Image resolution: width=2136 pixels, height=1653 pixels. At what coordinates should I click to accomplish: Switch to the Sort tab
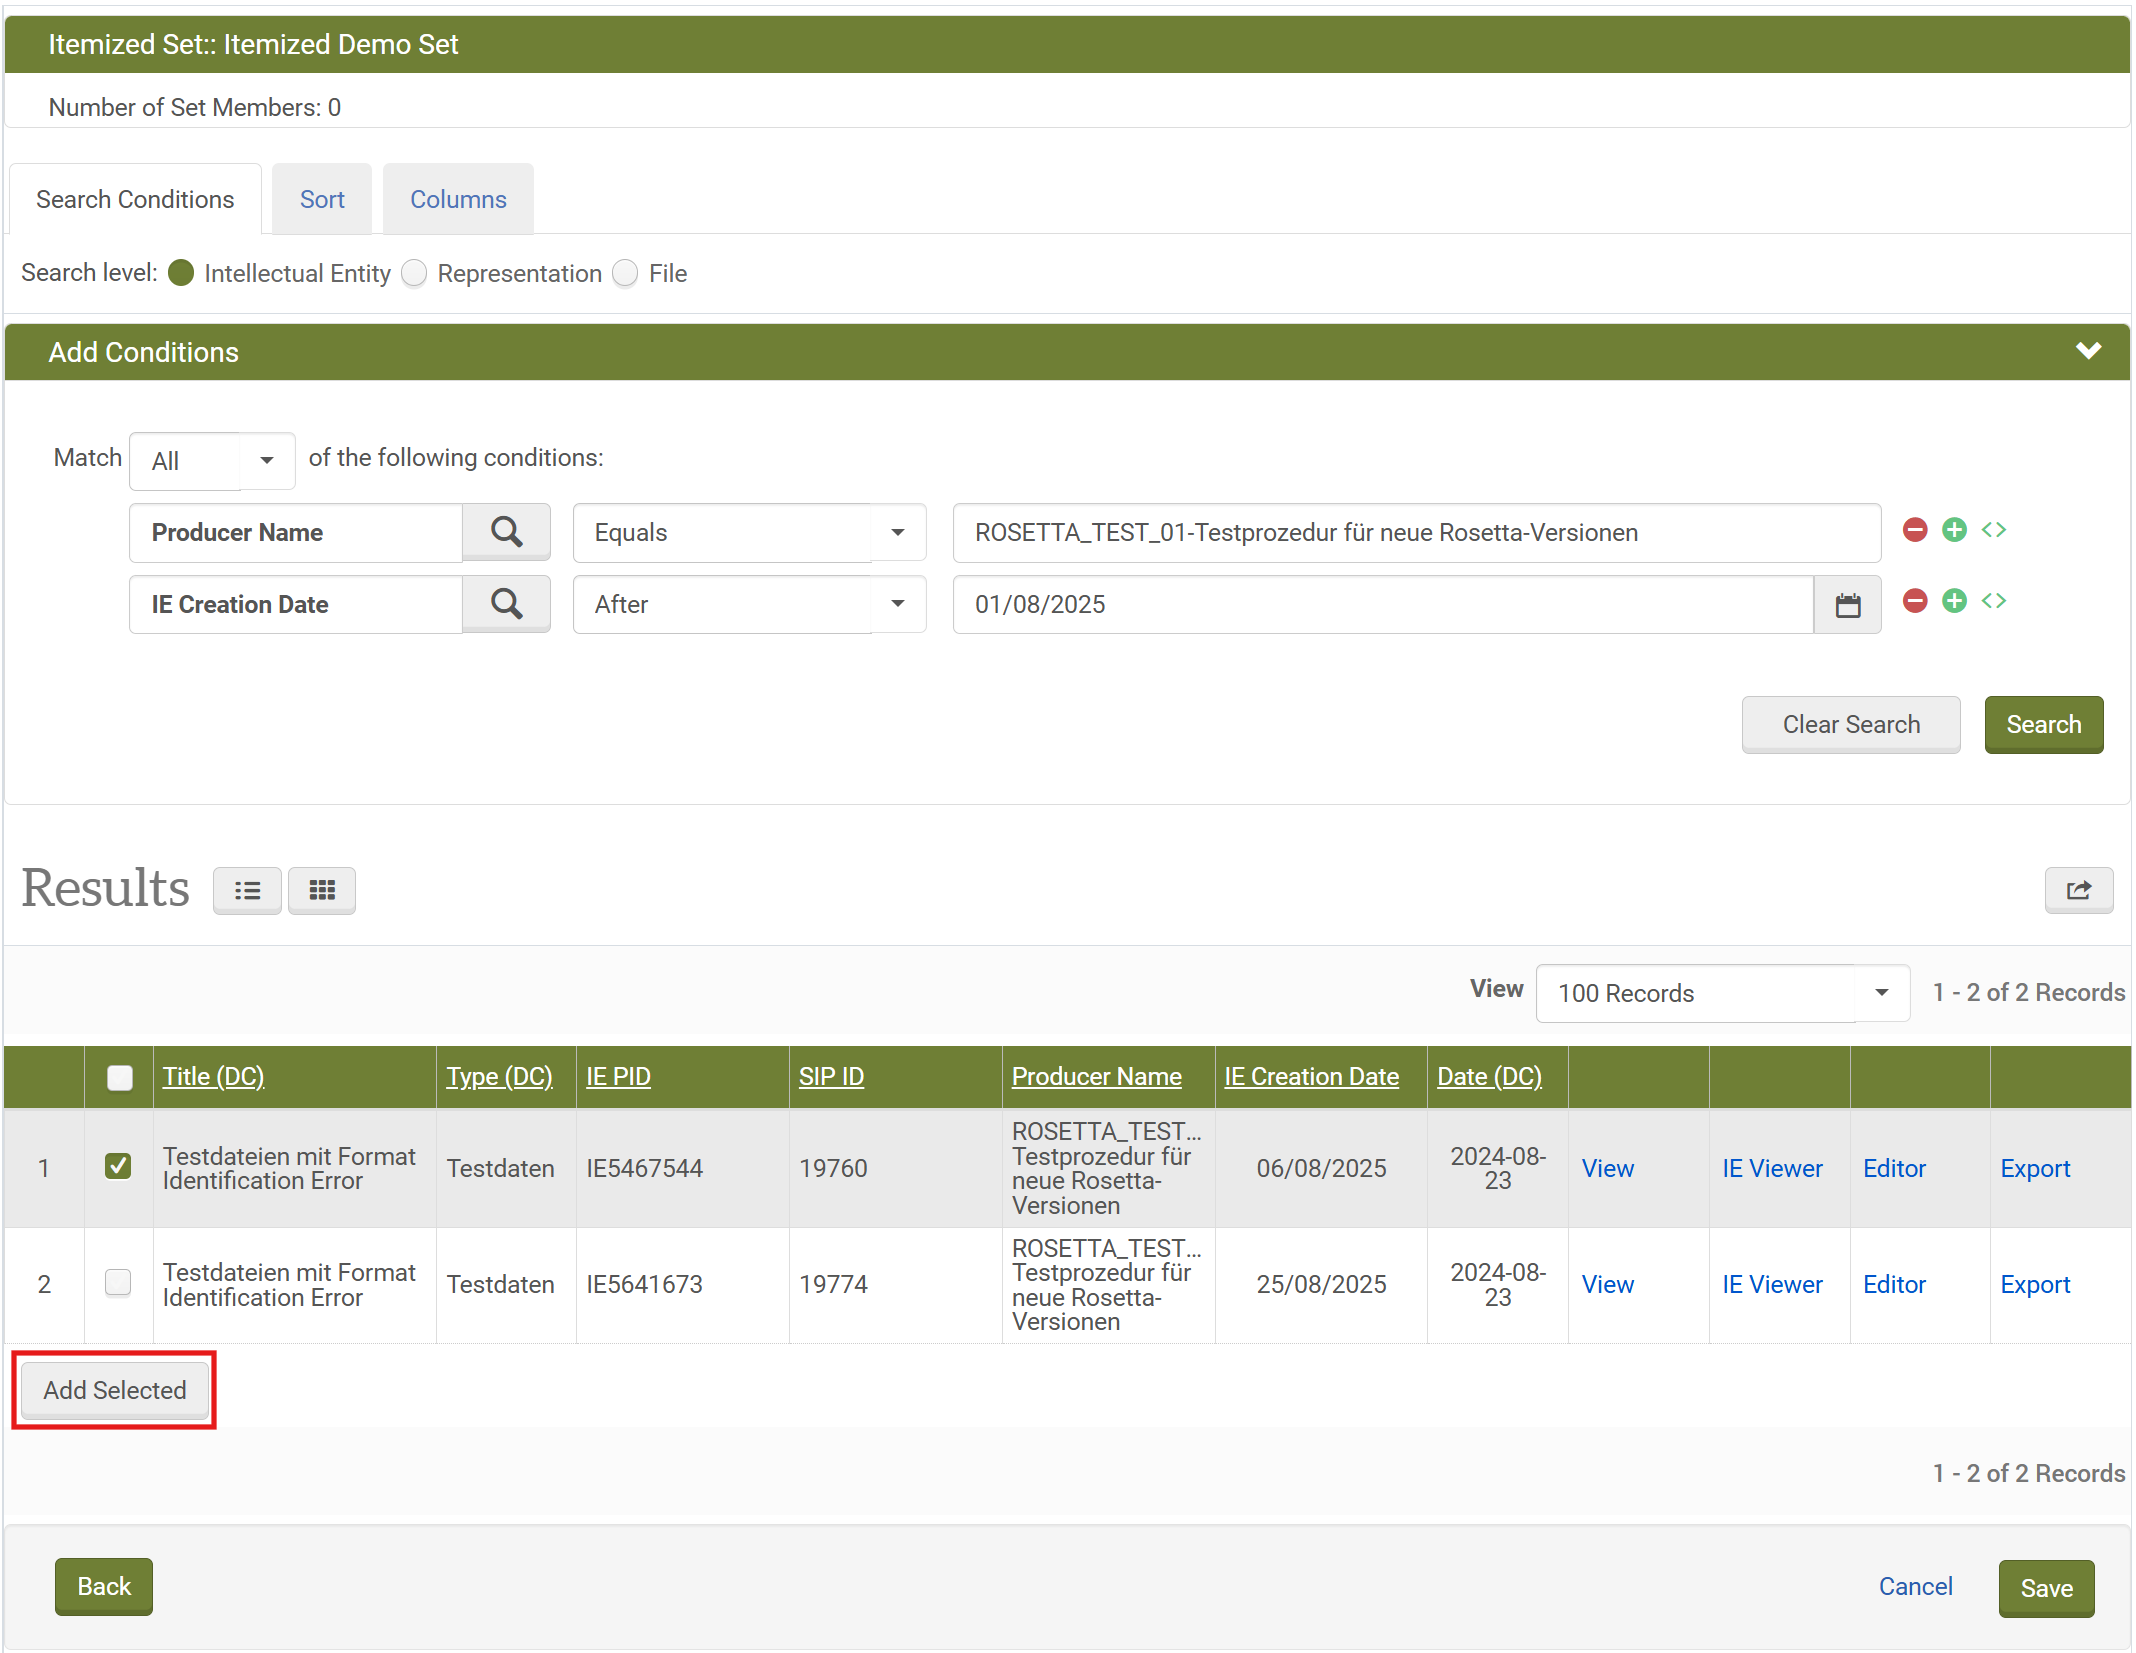point(322,199)
